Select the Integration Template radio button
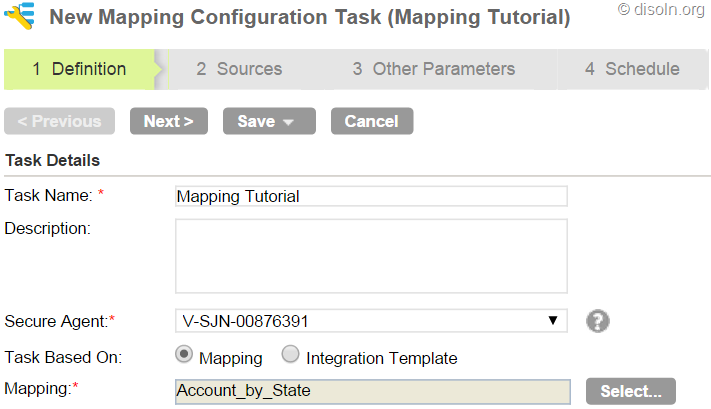 click(x=290, y=355)
